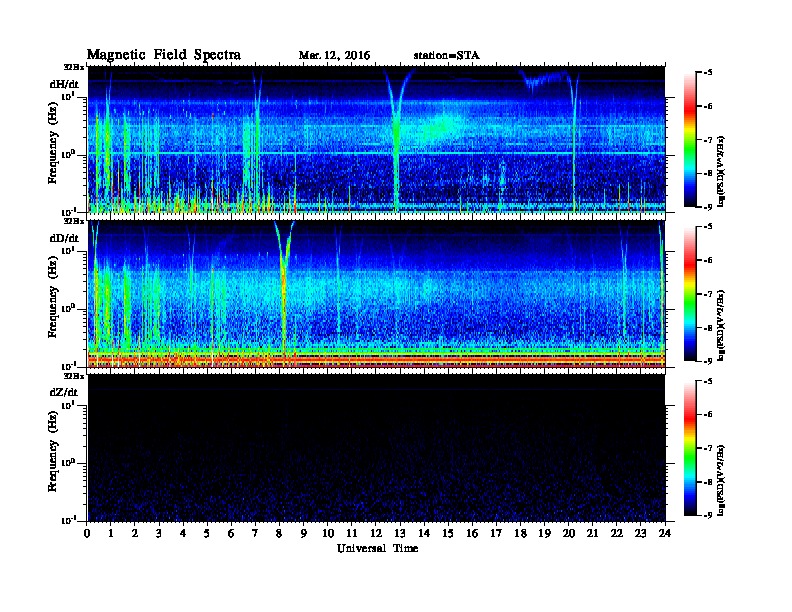
Task: Click the -5 tick on dZ/dt color bar
Action: coord(707,381)
